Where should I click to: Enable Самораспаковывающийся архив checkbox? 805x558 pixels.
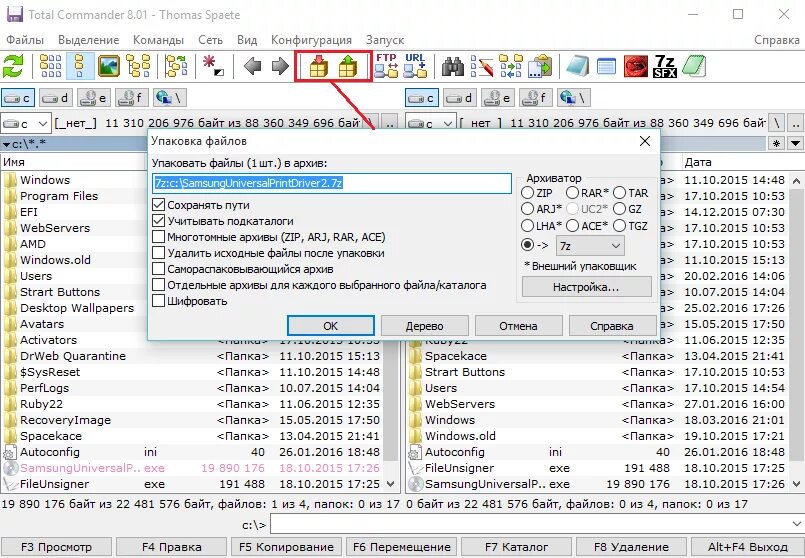pyautogui.click(x=159, y=269)
